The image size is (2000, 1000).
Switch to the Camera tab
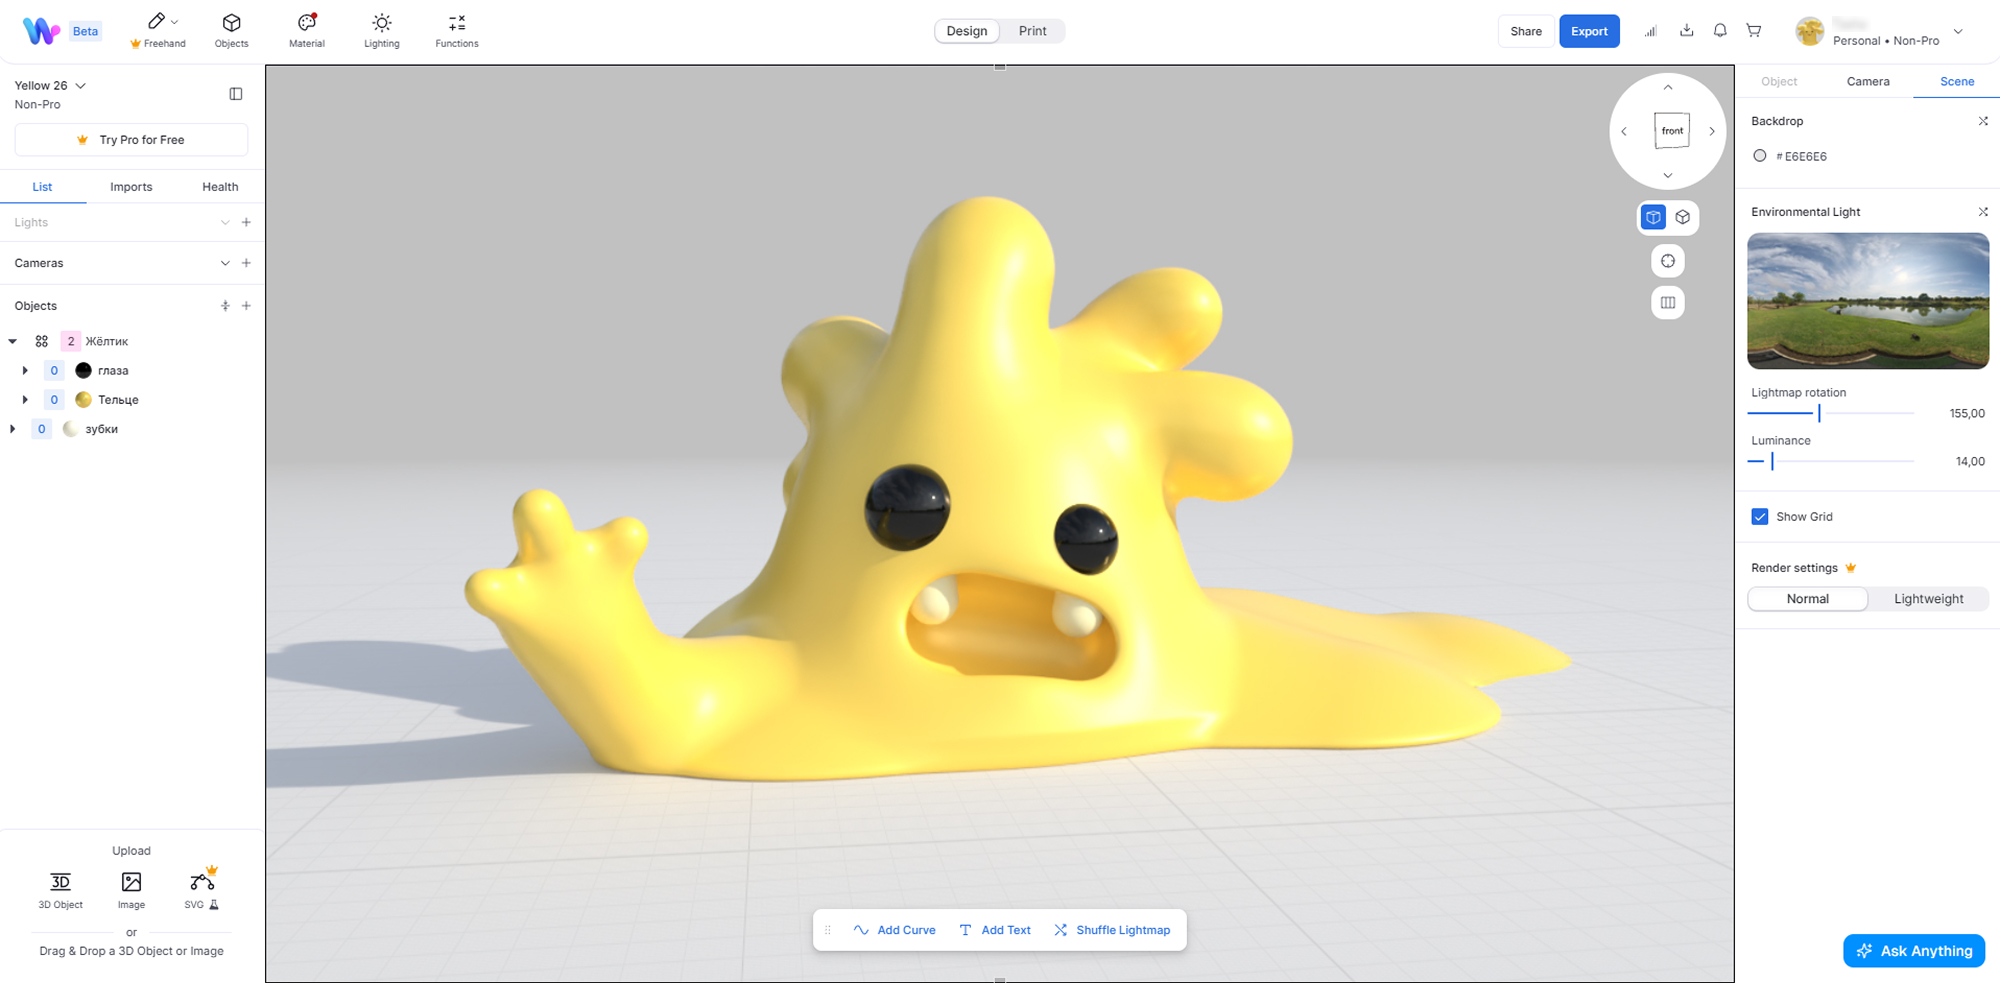1868,82
